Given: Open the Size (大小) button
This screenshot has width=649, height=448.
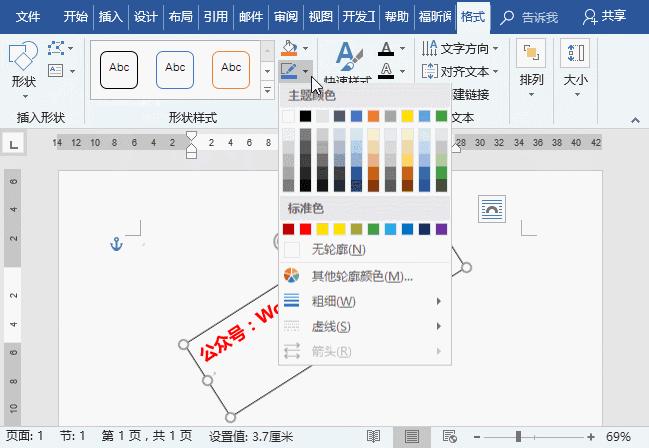Looking at the screenshot, I should (575, 69).
